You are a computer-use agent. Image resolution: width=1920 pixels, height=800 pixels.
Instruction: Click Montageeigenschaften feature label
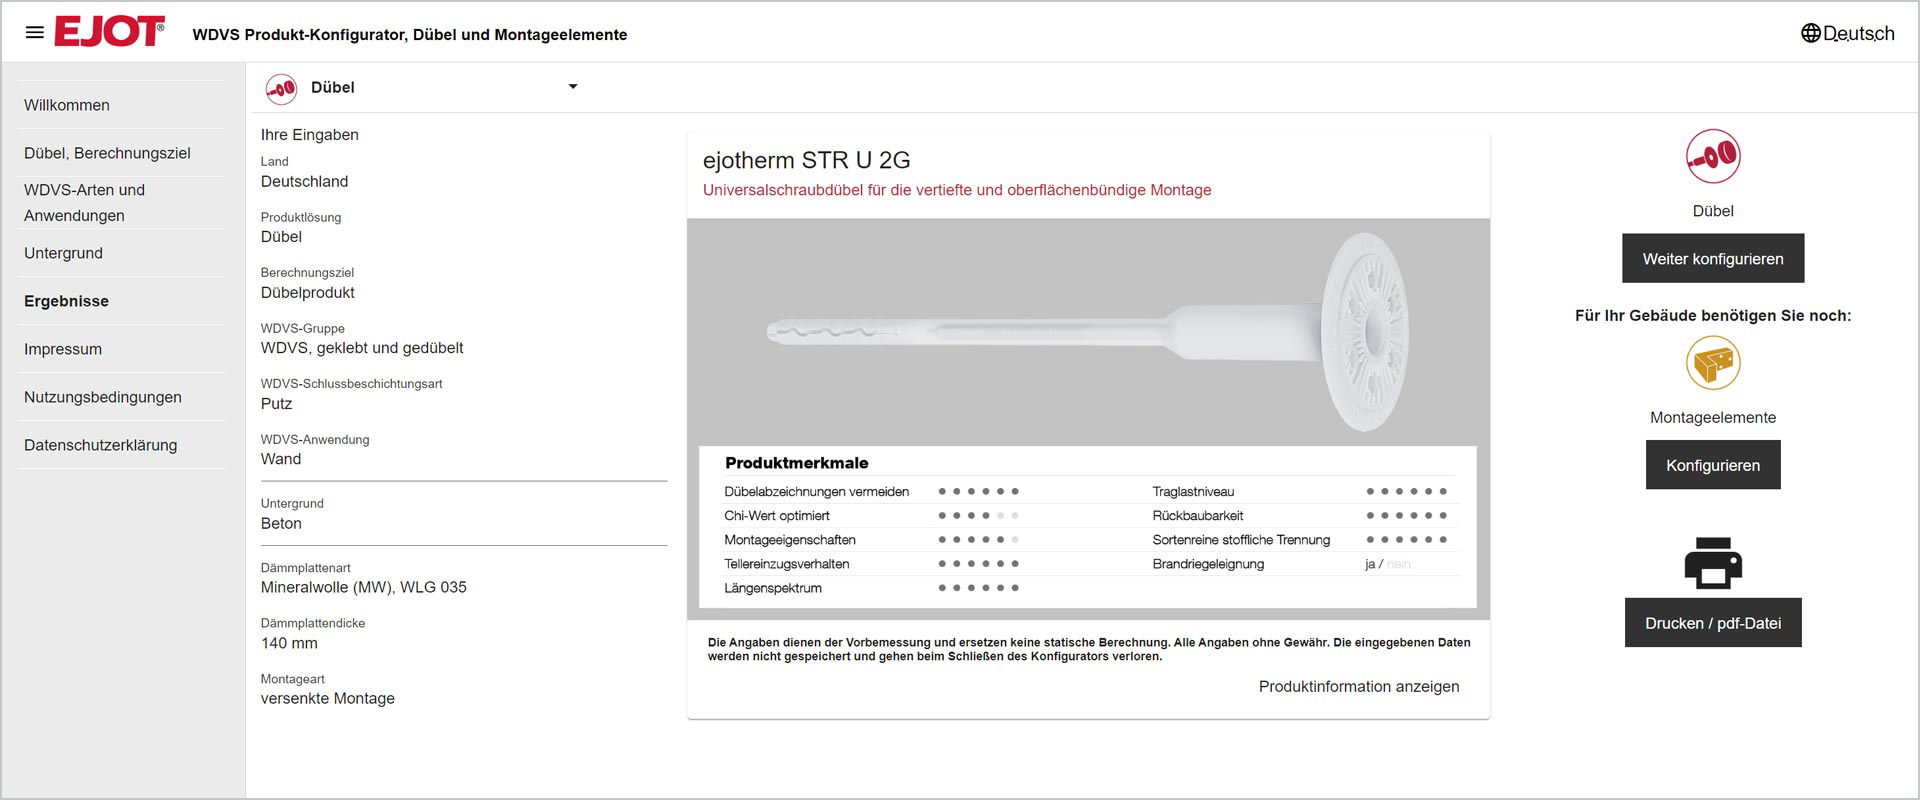pos(790,540)
